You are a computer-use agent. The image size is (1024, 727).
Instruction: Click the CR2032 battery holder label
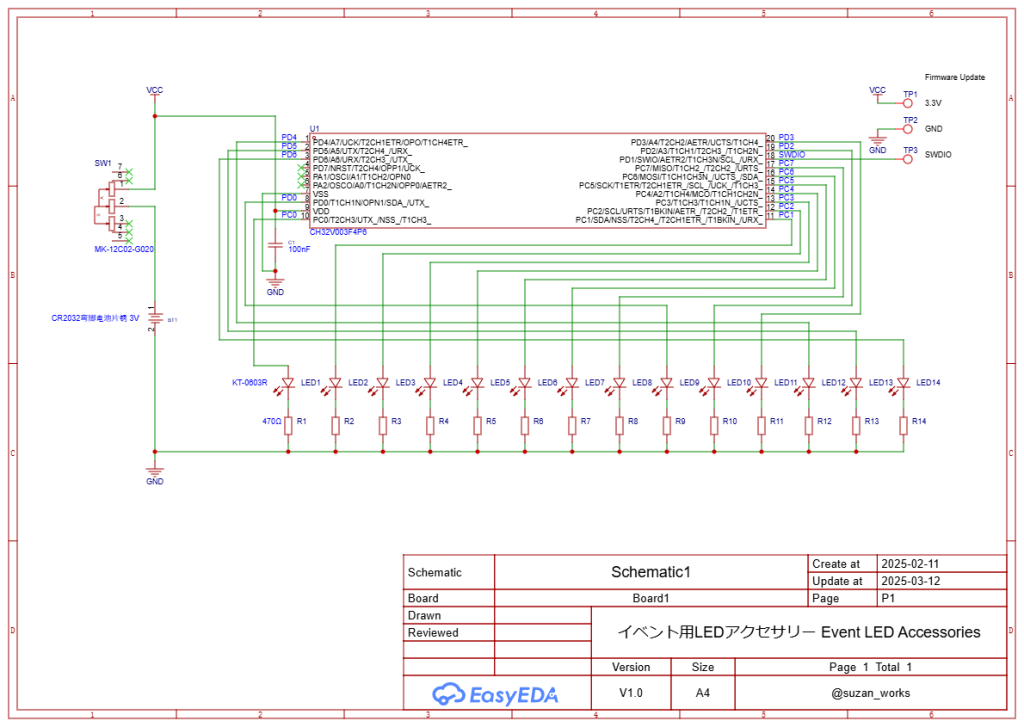click(x=95, y=319)
